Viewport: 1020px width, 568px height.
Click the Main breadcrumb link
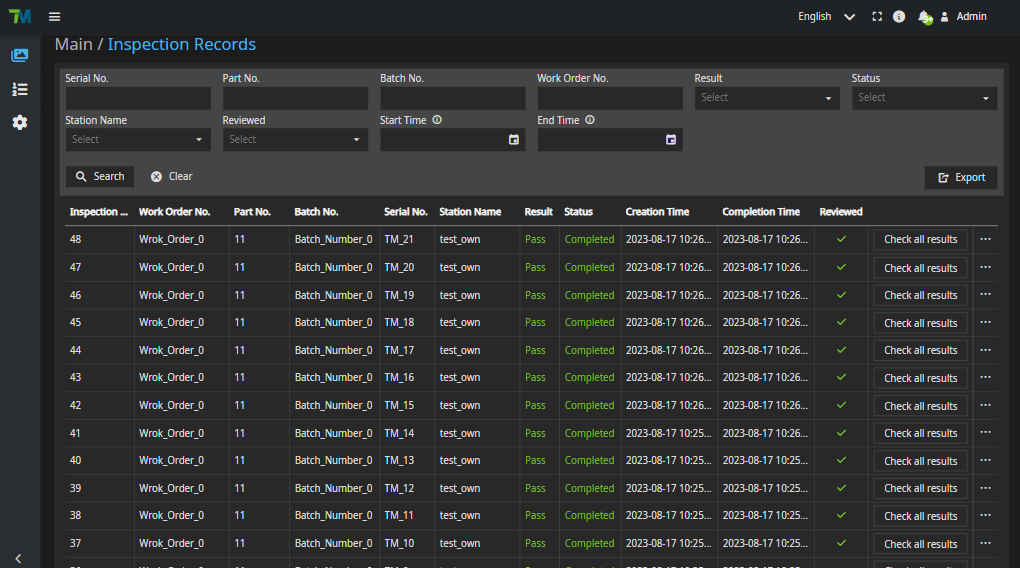coord(73,45)
